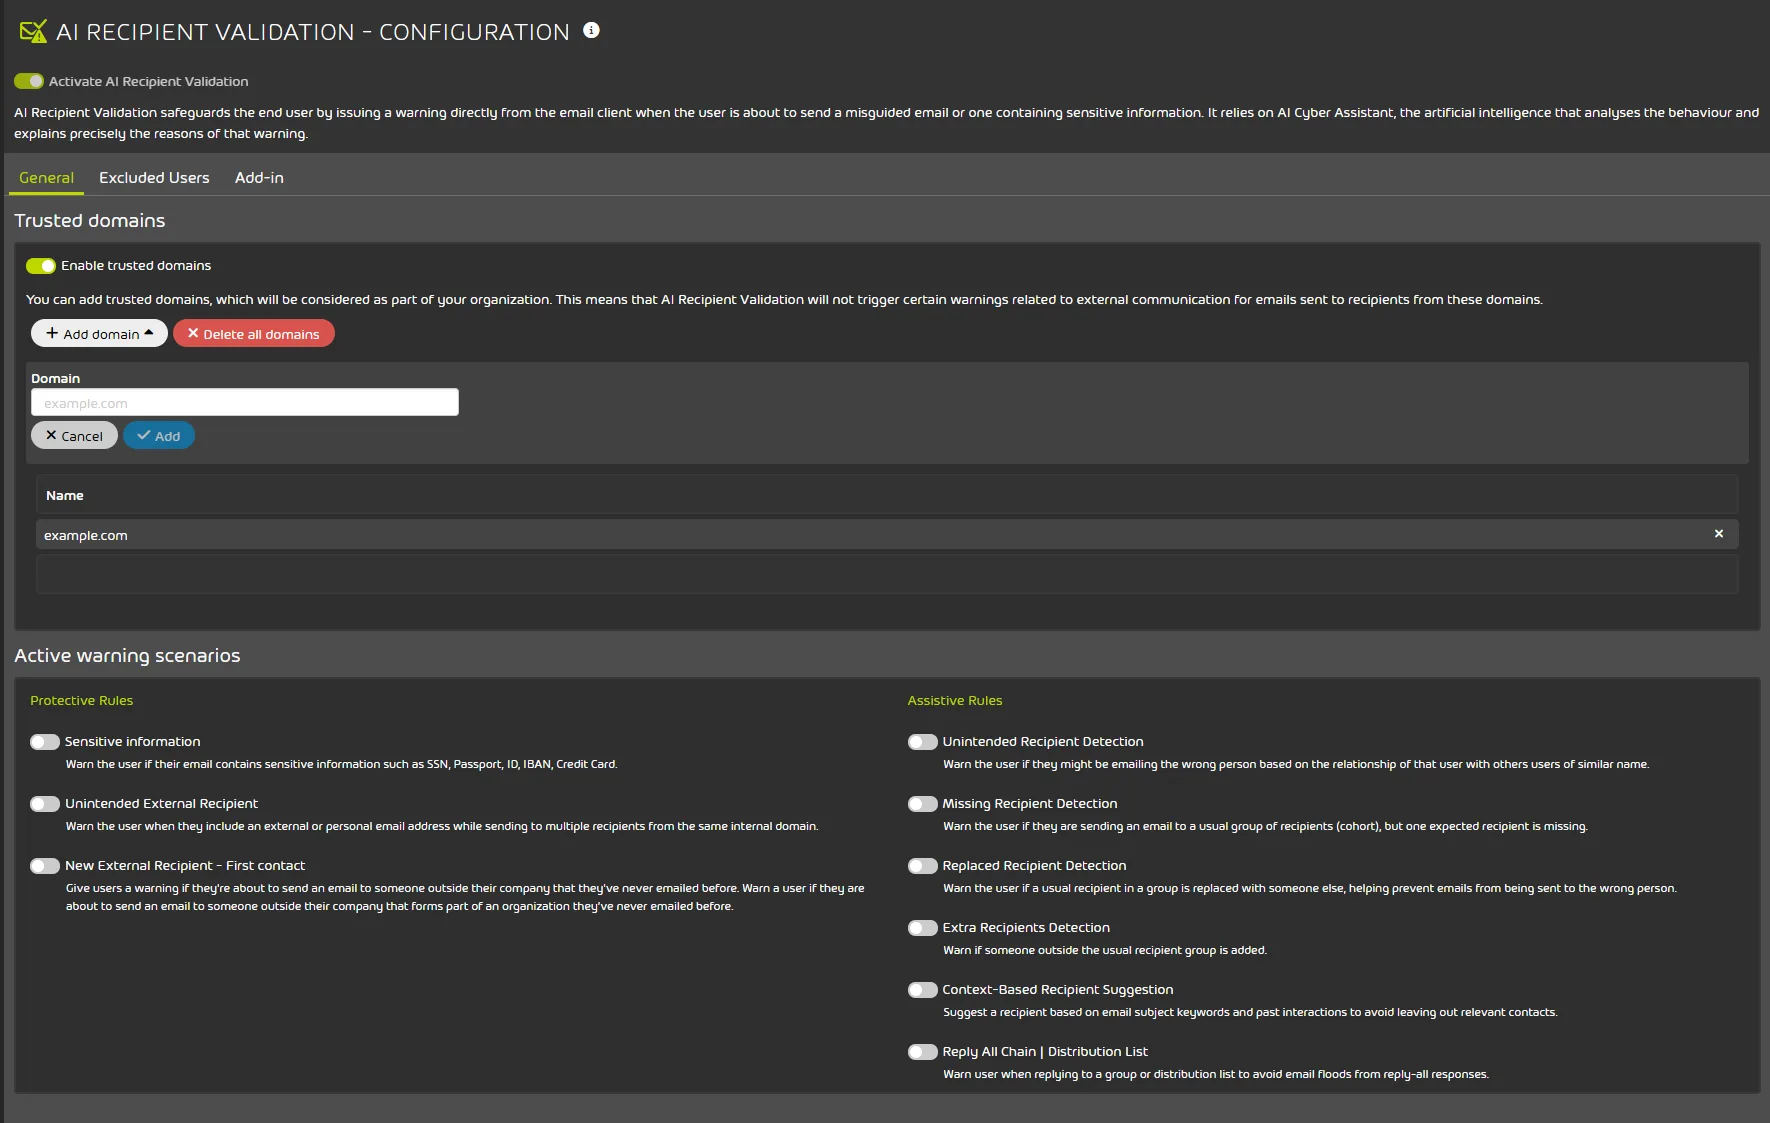Collapse the Add domain dropdown
The image size is (1770, 1123).
tap(99, 334)
